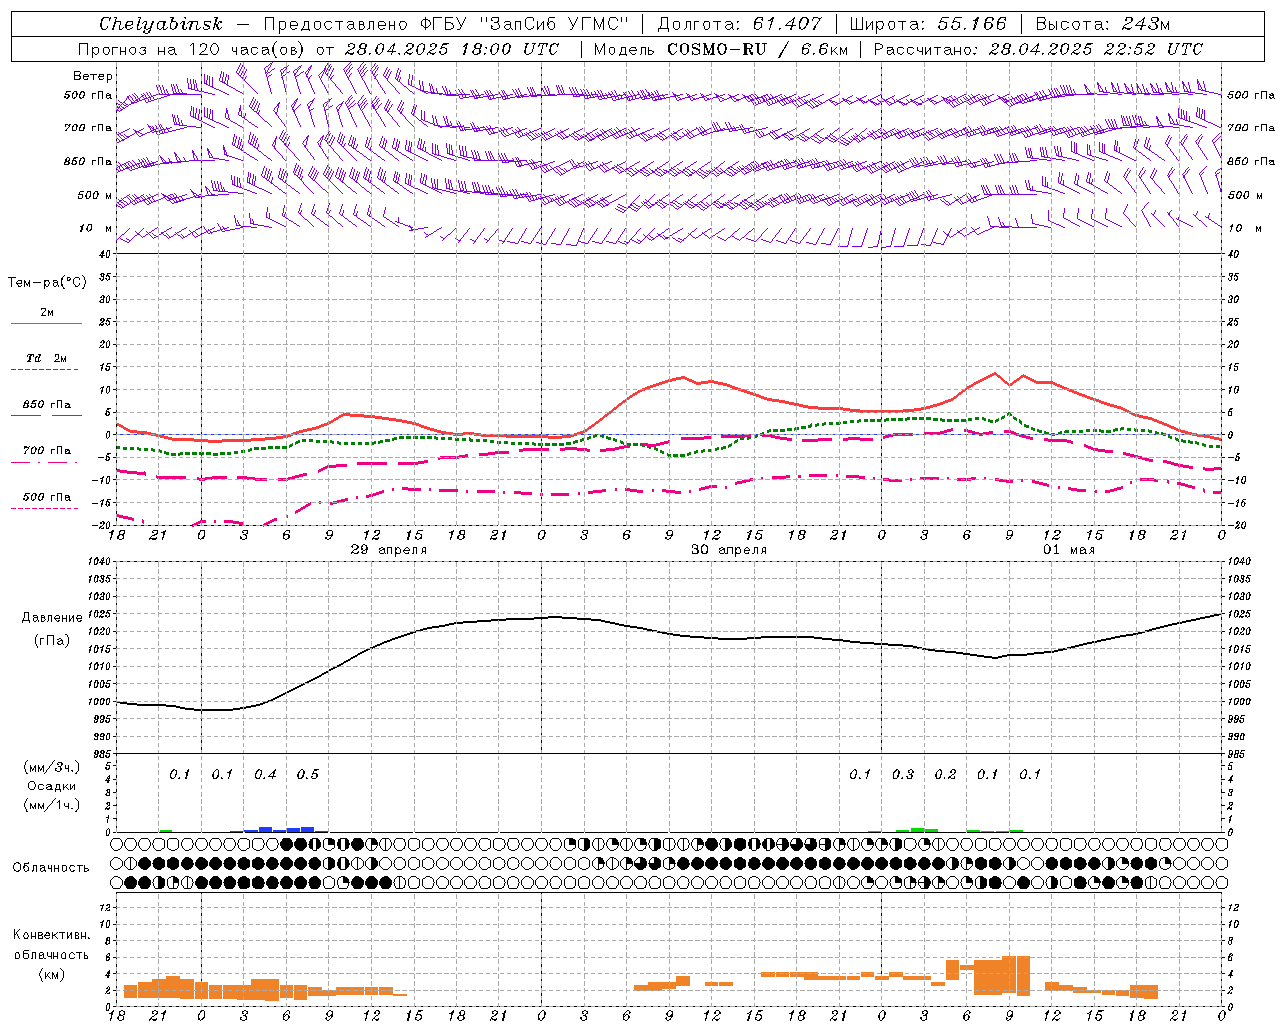
Task: Click the Осадки panel label
Action: coord(52,786)
